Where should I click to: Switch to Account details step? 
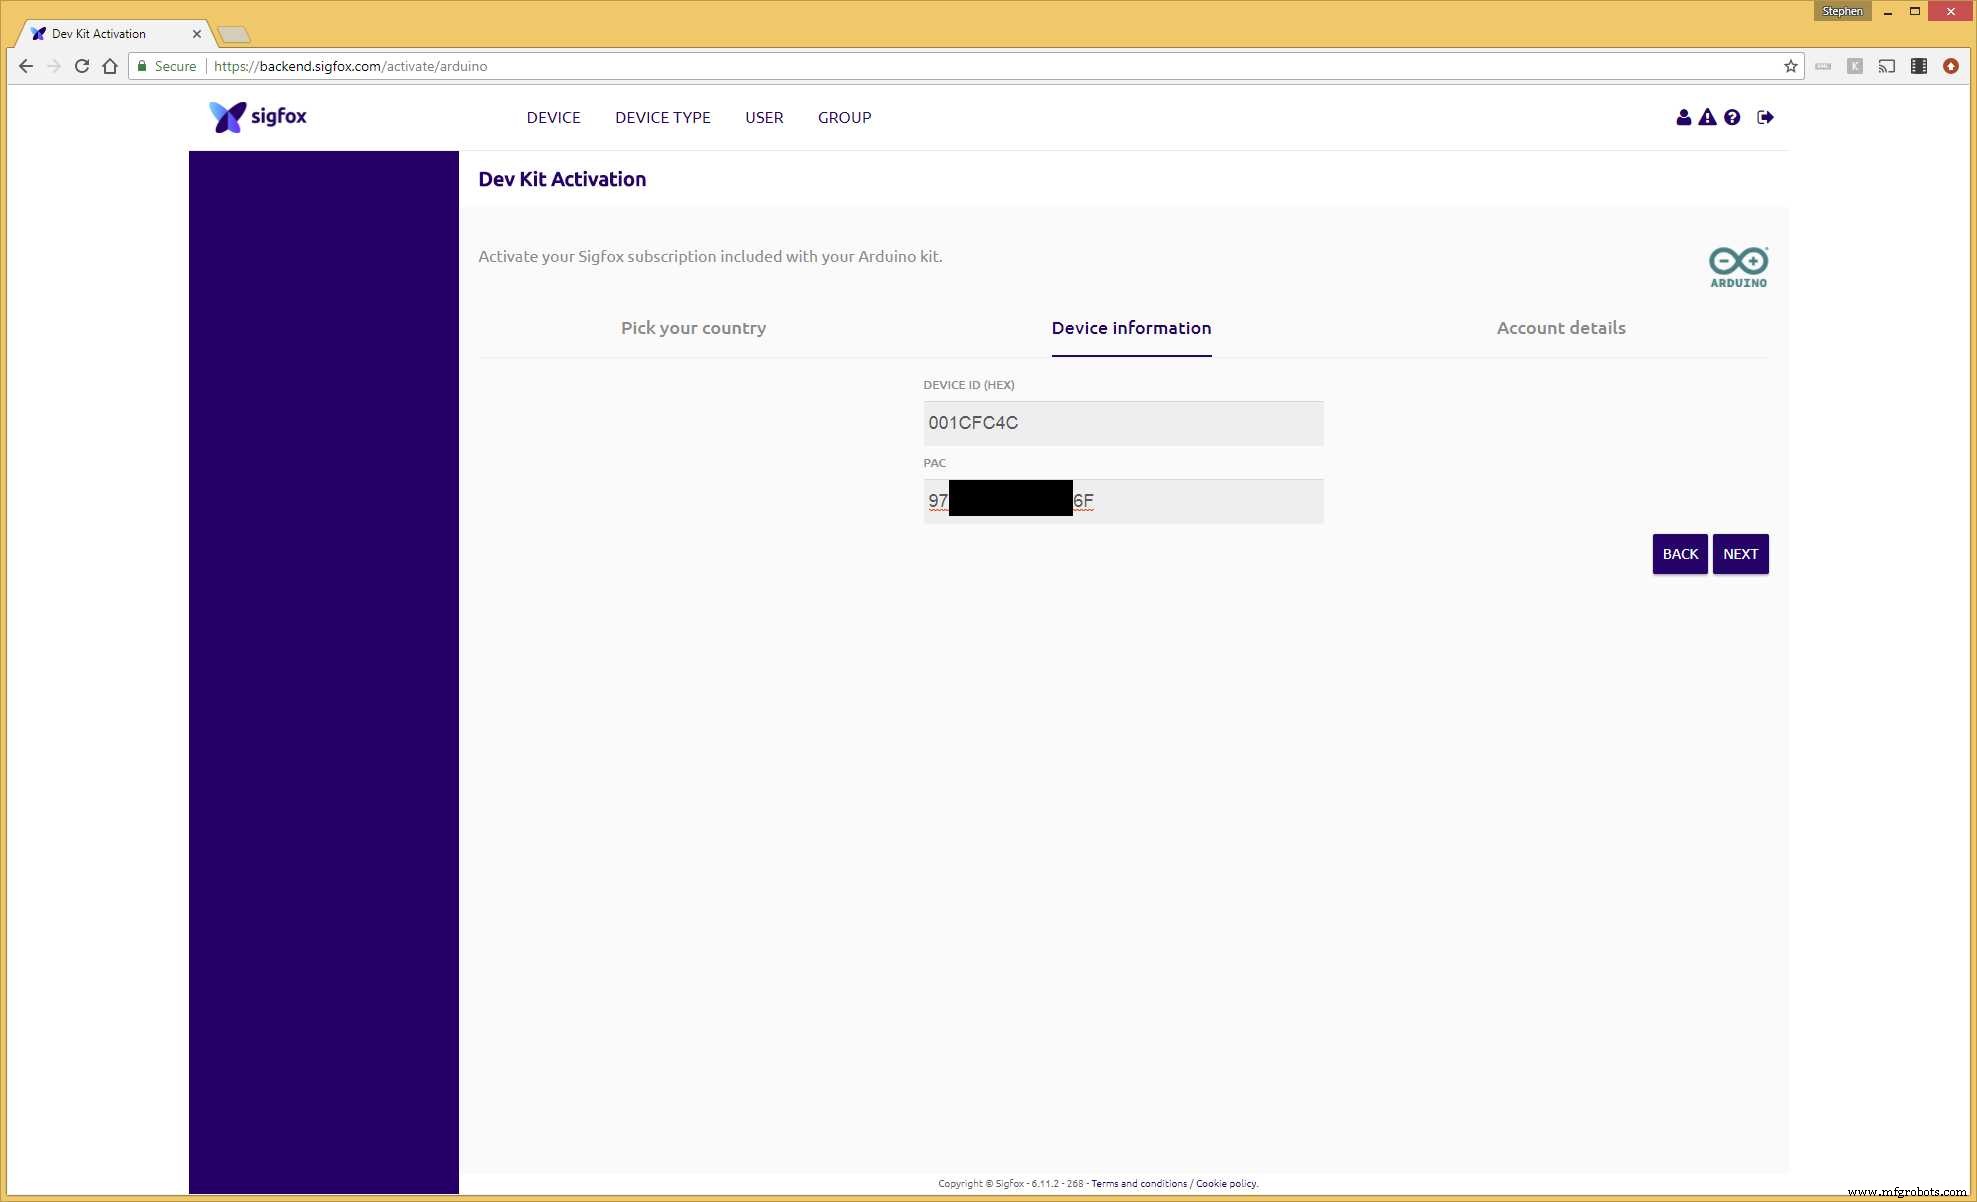pos(1560,328)
